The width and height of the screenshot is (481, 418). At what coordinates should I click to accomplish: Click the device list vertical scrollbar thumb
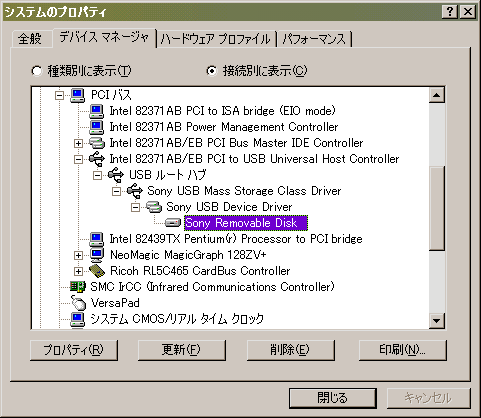436,208
